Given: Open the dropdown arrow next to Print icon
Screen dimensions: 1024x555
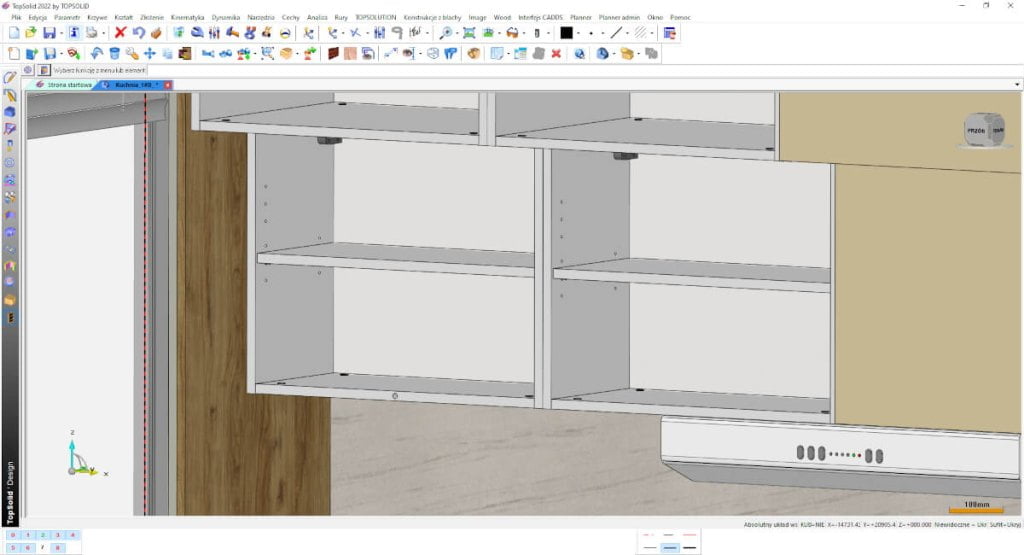Looking at the screenshot, I should pos(103,33).
